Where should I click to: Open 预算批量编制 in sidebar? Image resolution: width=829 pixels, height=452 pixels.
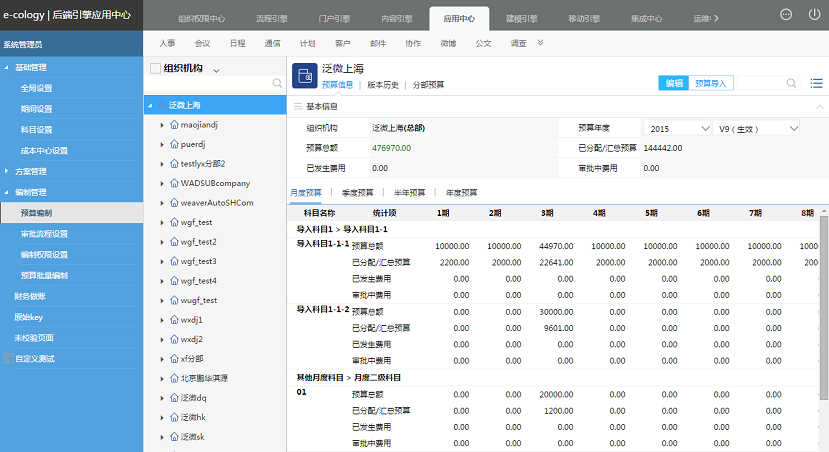tap(44, 275)
